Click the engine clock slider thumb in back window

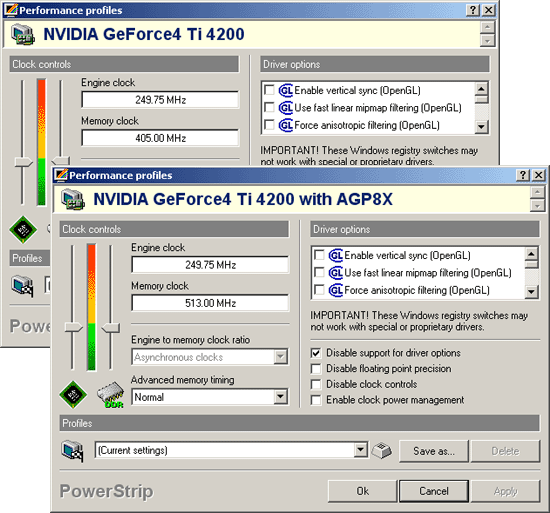click(x=24, y=162)
